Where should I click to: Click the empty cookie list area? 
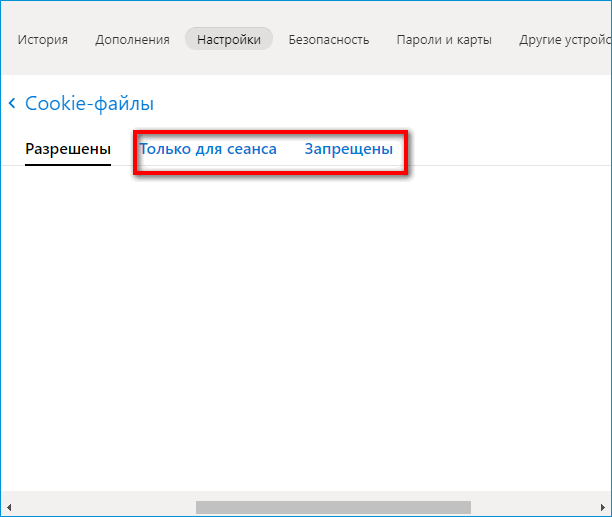coord(306,330)
